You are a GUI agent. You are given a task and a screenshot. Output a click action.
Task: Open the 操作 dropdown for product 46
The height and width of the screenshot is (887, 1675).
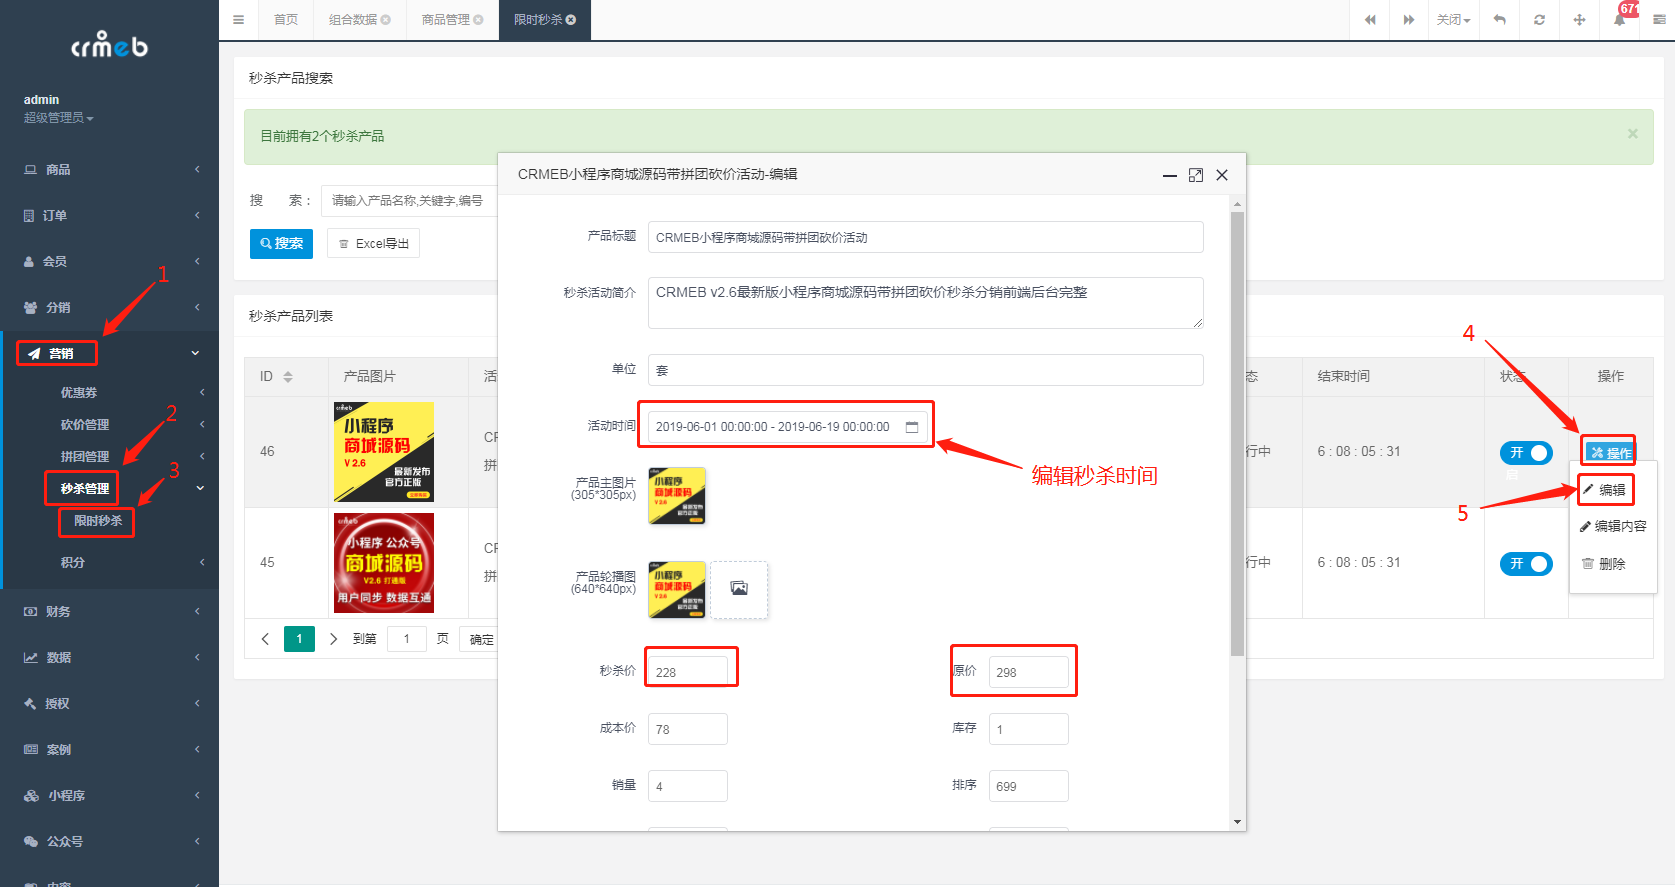click(1610, 453)
